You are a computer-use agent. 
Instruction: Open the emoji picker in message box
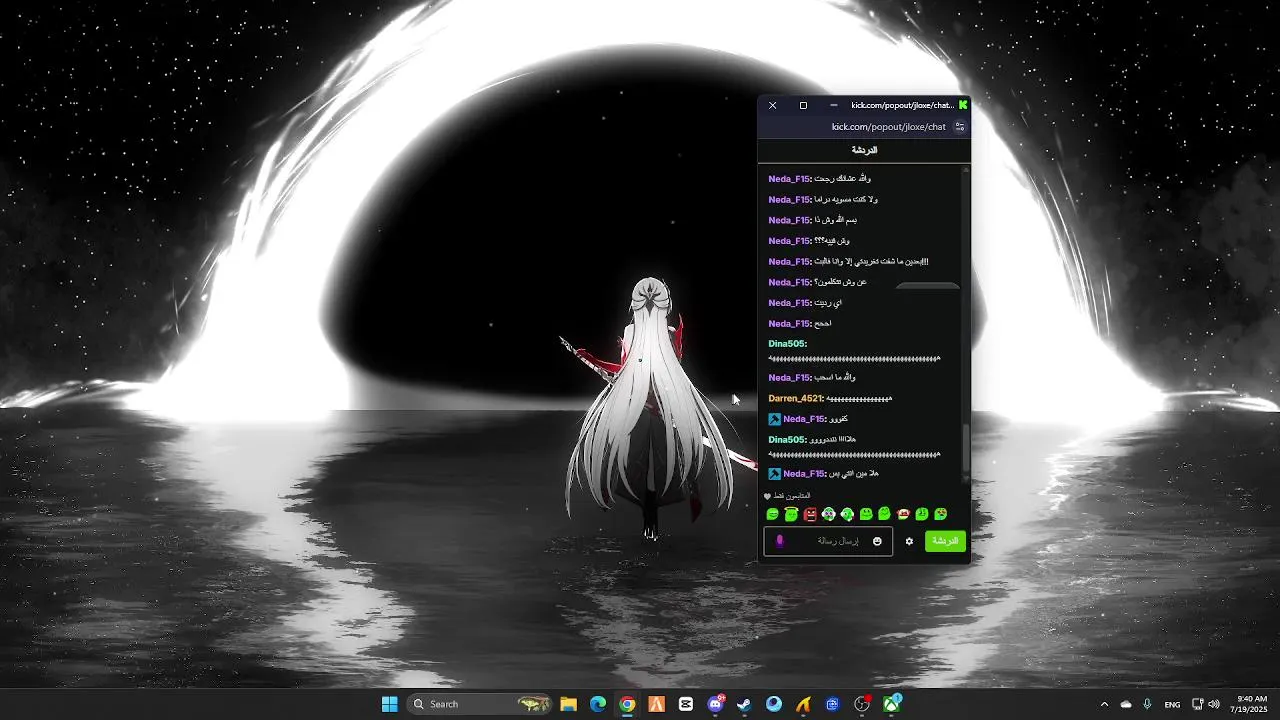click(x=877, y=541)
